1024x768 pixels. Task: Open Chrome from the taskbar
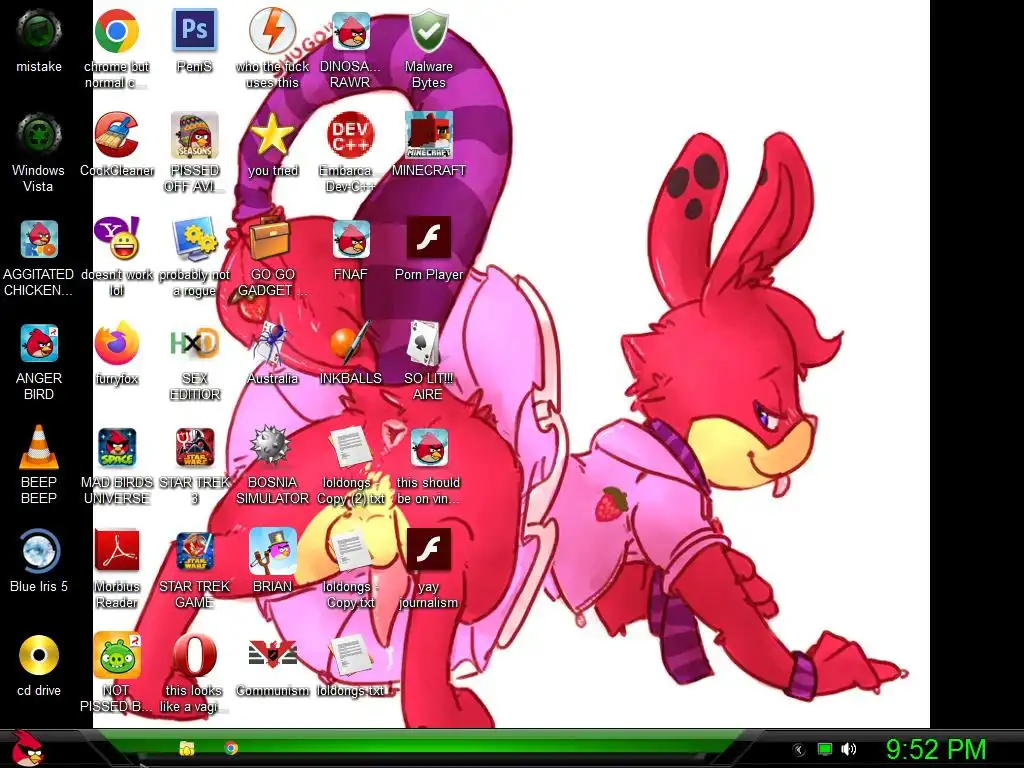click(231, 748)
